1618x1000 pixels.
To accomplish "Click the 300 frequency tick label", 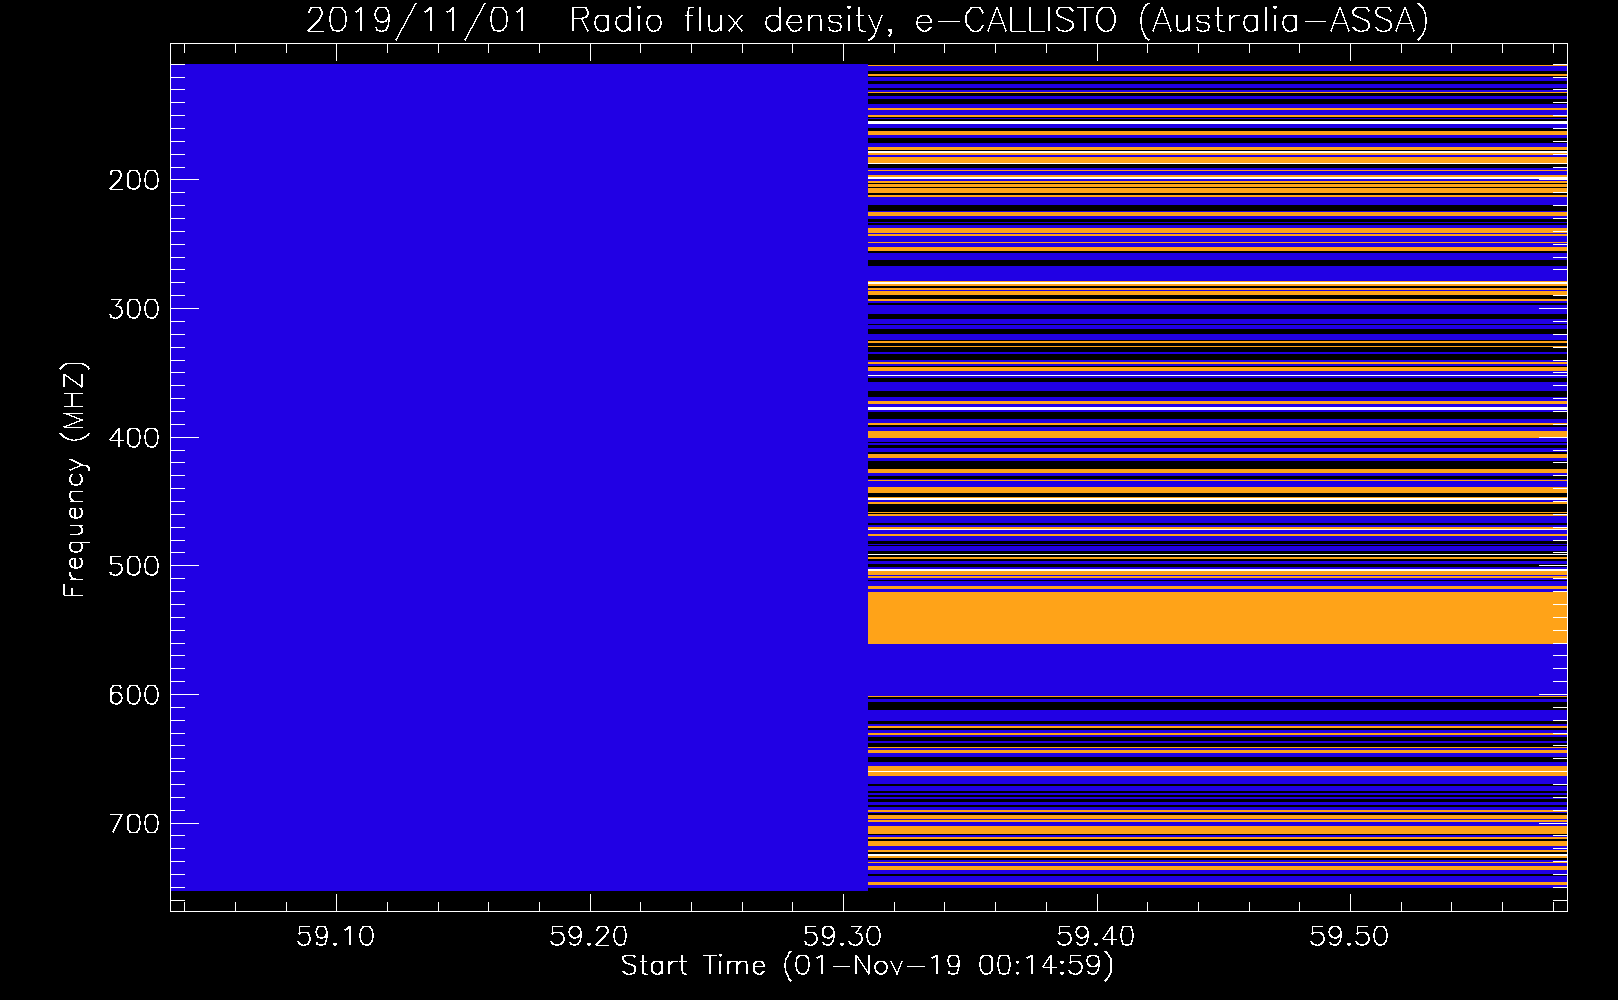I will coord(134,309).
